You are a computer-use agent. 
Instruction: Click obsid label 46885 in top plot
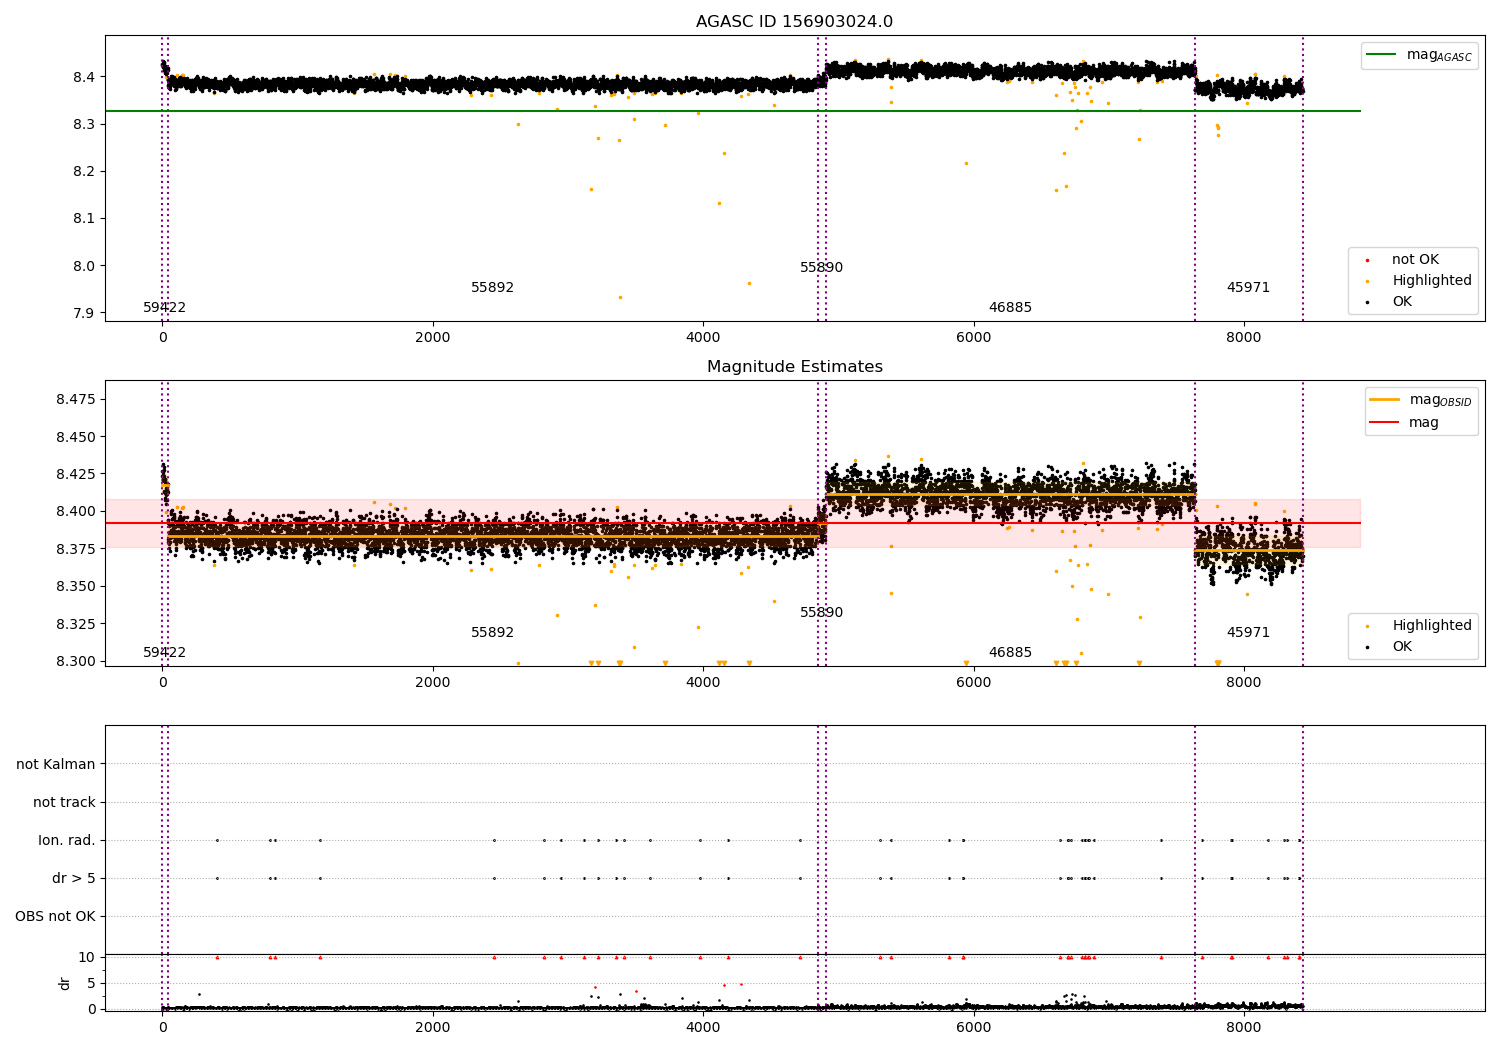point(1010,308)
